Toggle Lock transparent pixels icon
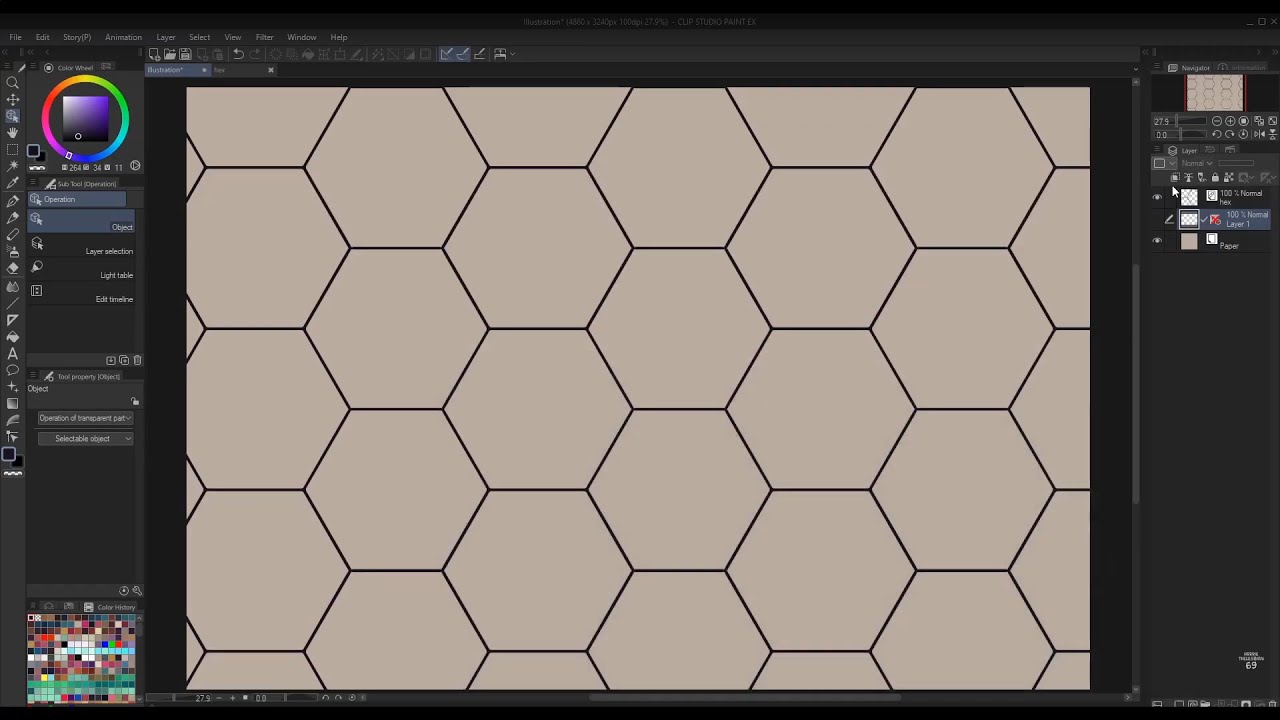 1228,178
